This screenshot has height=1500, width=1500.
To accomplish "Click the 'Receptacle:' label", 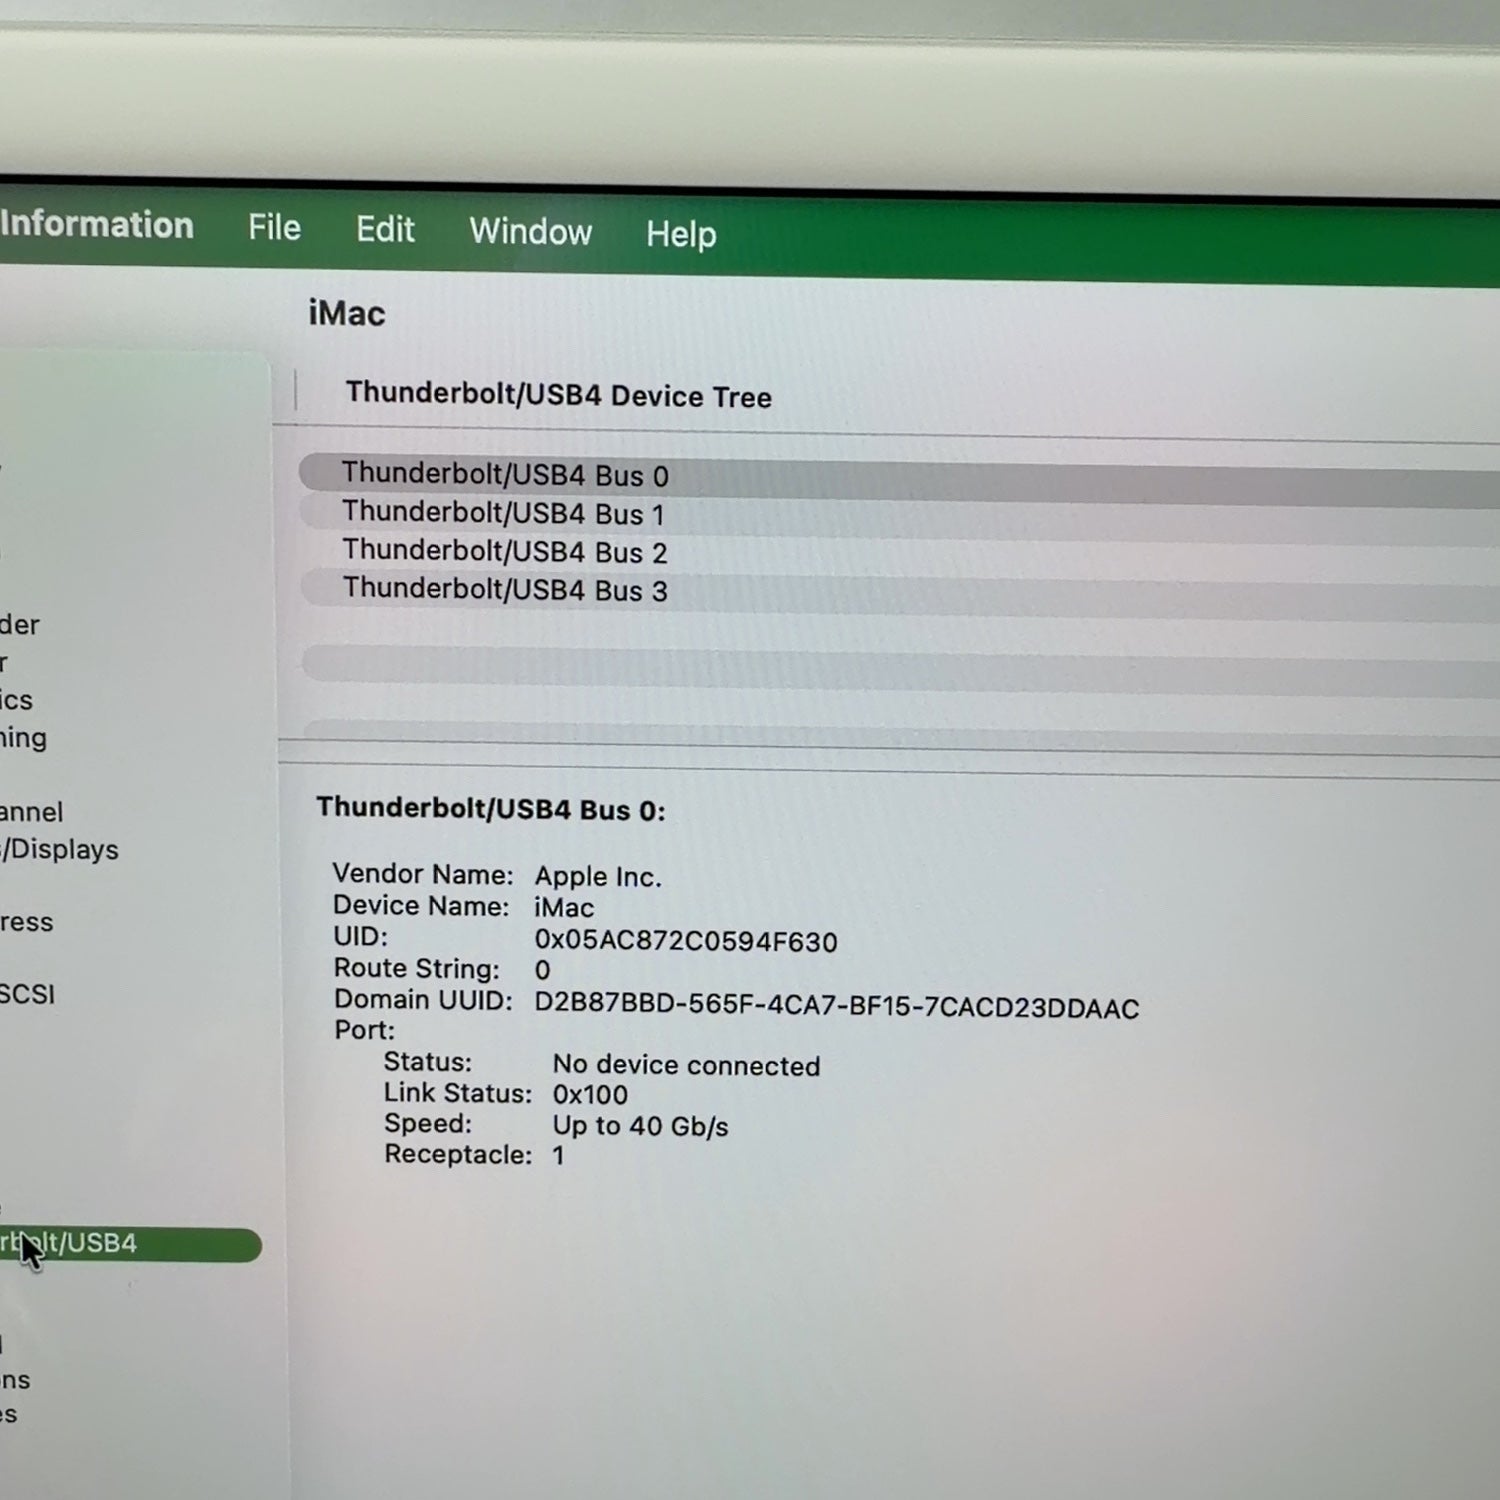I will click(458, 1155).
